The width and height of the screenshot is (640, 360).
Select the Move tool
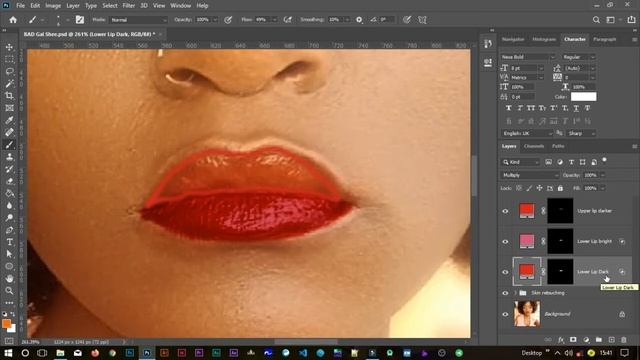click(x=9, y=47)
